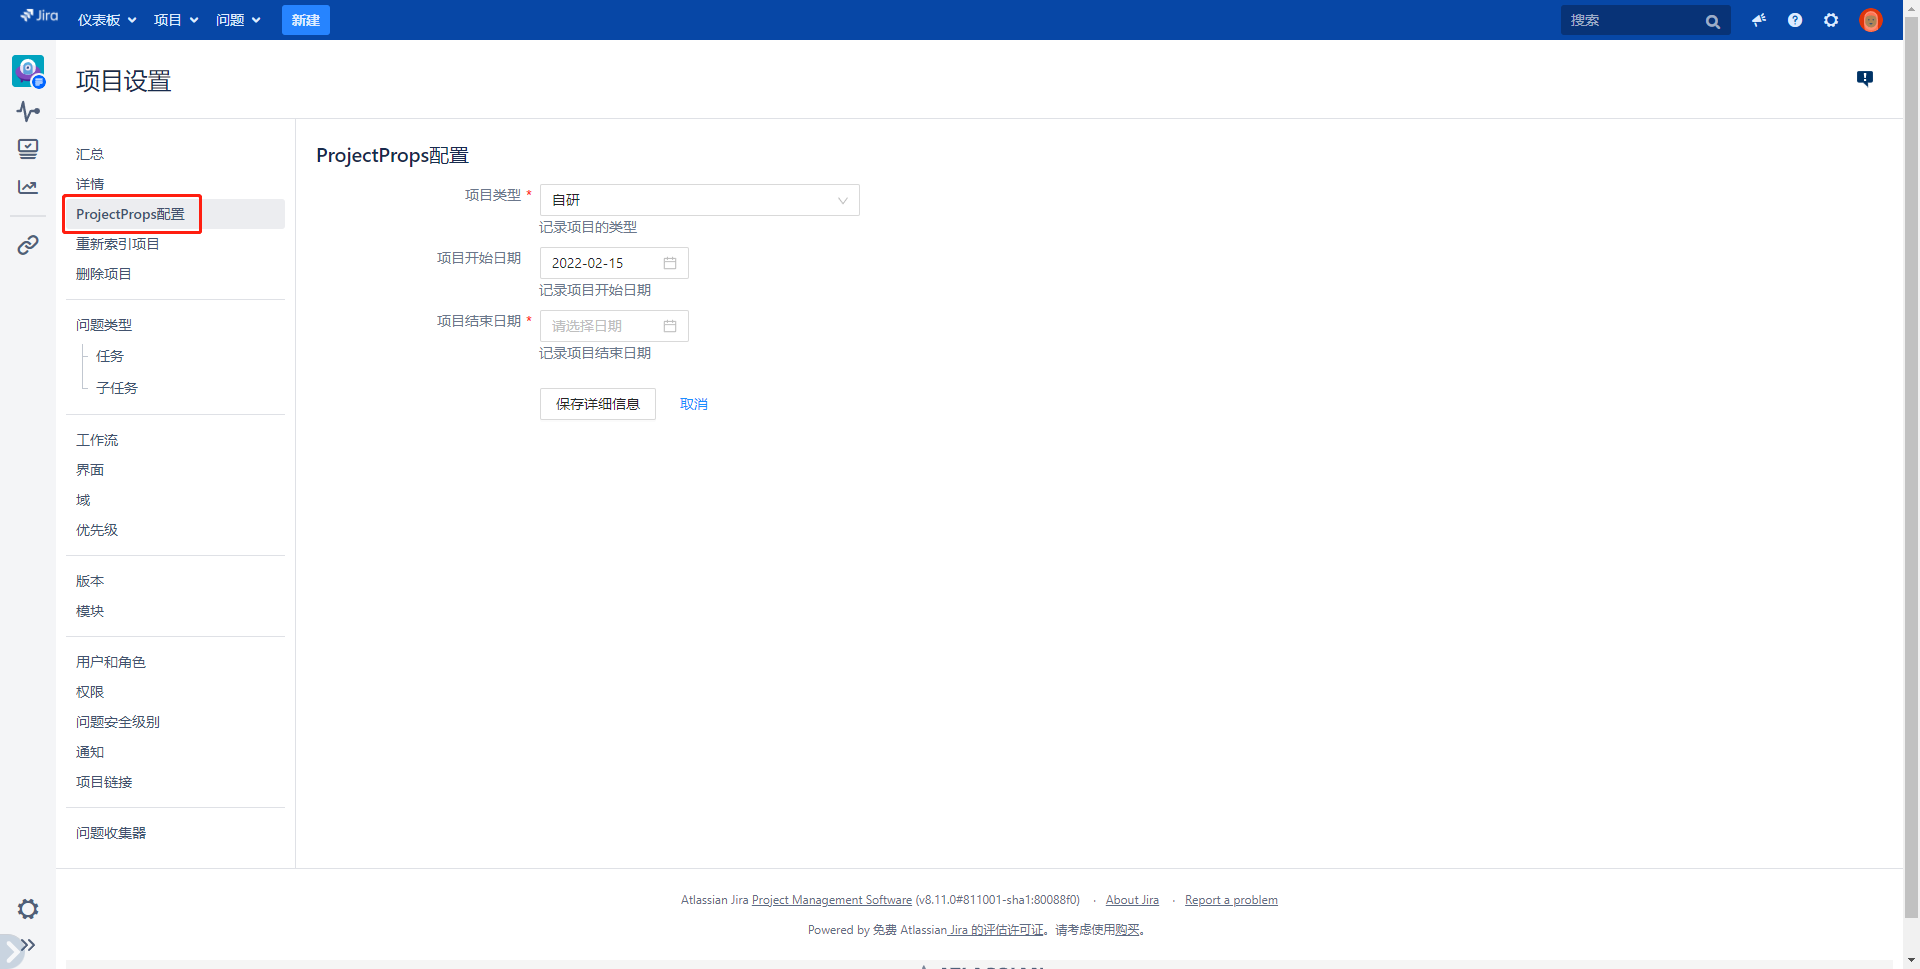Select ProjectProps配置 in the settings menu
Viewport: 1920px width, 969px height.
(x=130, y=214)
